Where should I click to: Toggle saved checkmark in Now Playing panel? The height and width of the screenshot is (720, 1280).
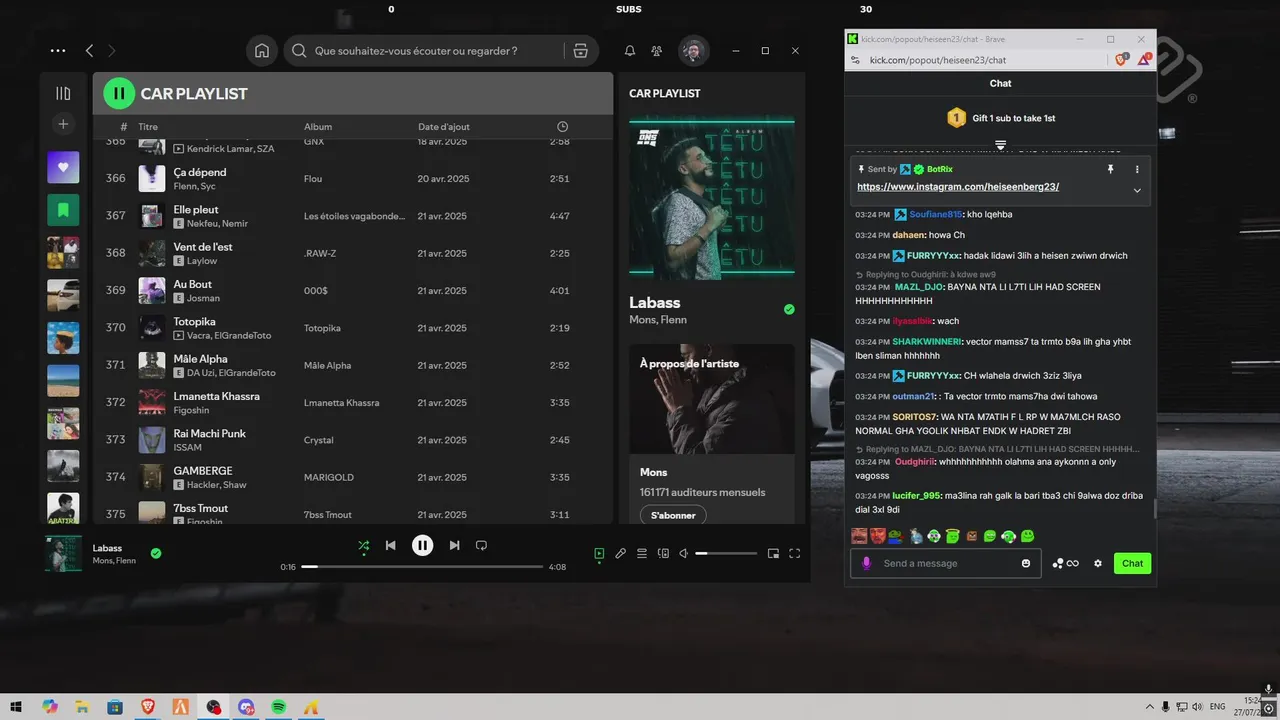tap(789, 310)
